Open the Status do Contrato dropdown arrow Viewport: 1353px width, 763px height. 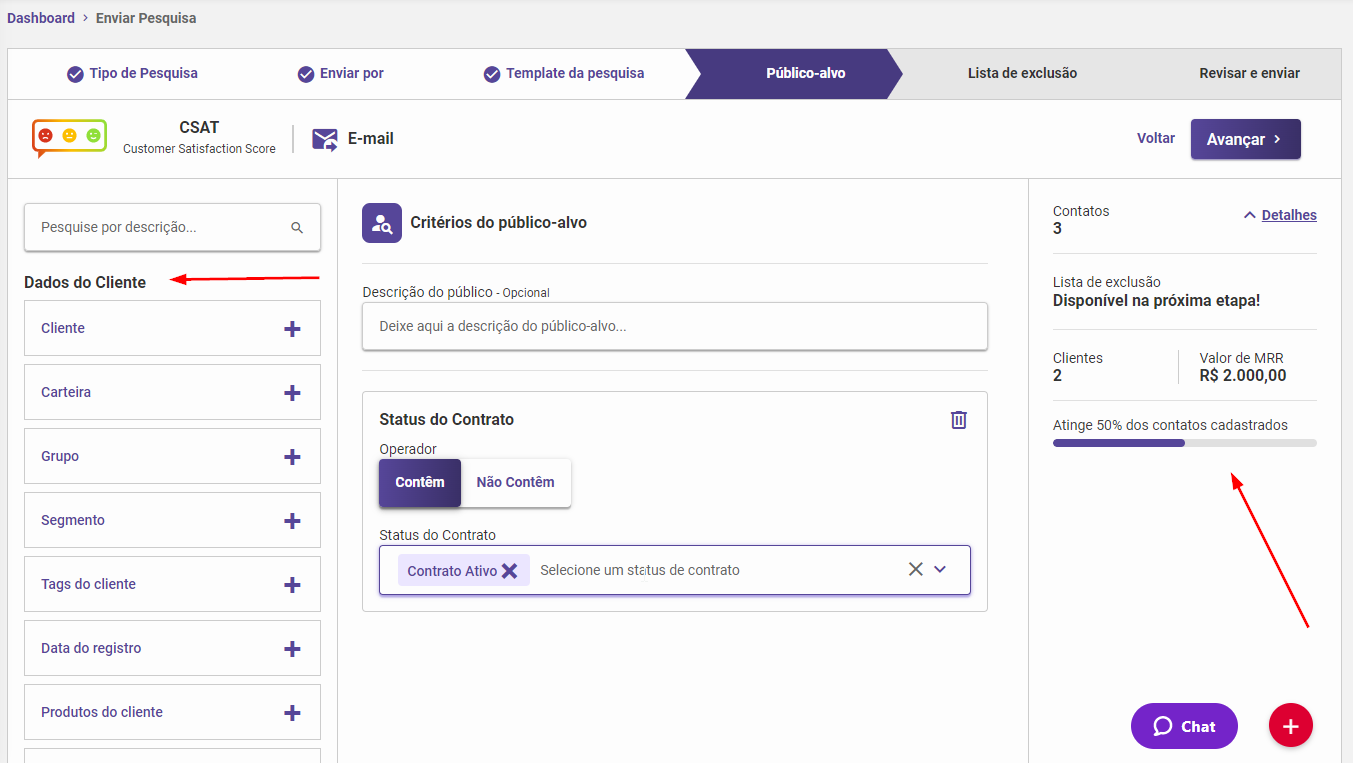point(940,569)
